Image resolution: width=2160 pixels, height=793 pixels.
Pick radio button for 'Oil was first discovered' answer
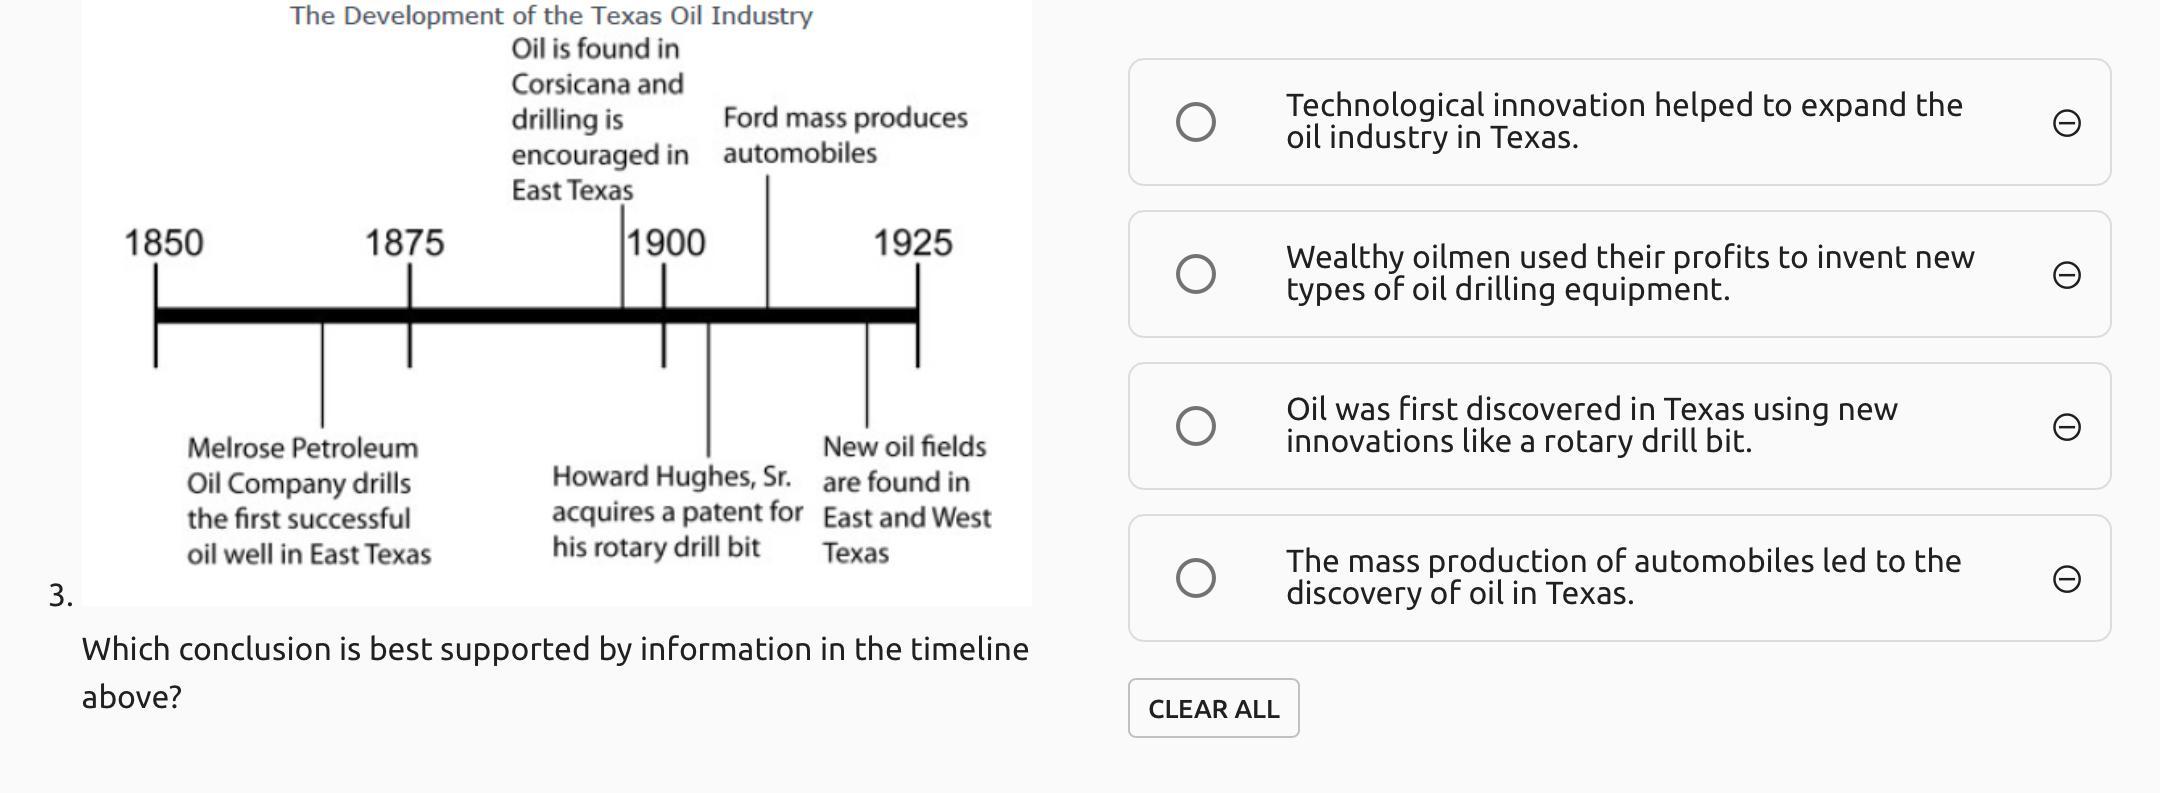pyautogui.click(x=1195, y=426)
